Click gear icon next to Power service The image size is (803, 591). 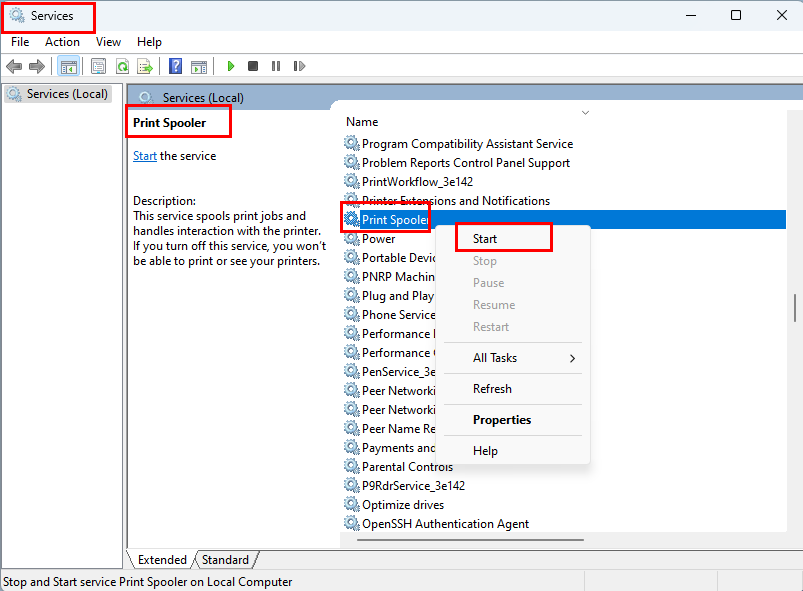351,239
